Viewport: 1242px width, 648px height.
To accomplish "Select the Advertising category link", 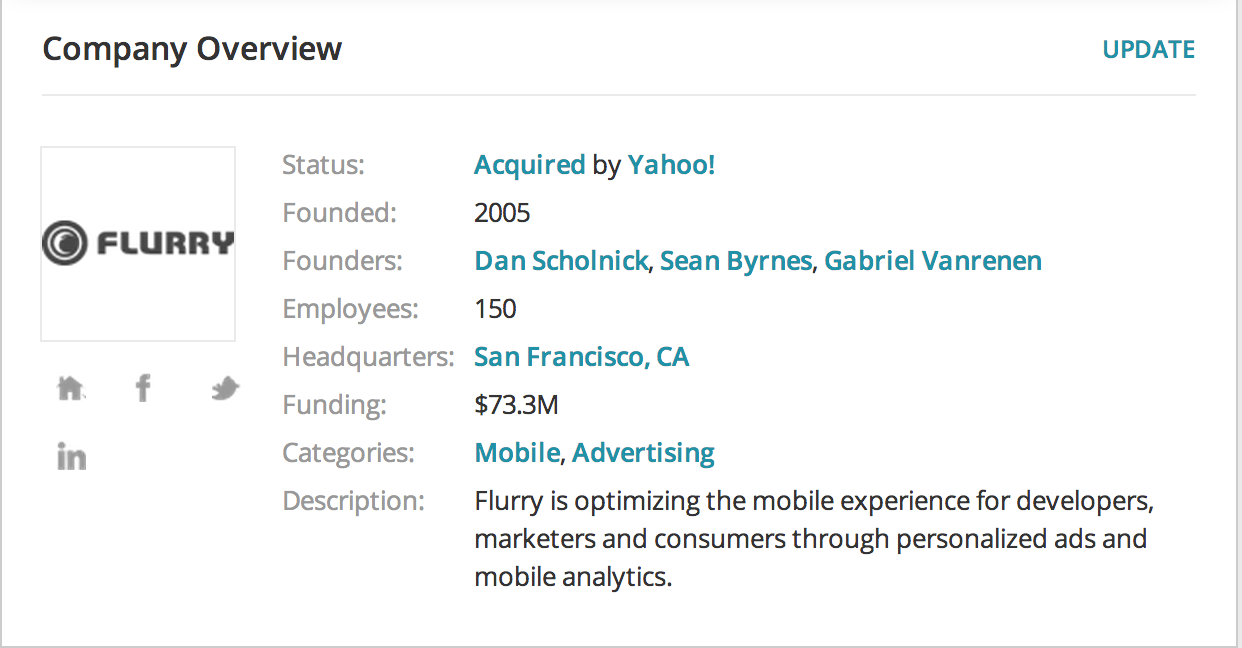I will [643, 453].
